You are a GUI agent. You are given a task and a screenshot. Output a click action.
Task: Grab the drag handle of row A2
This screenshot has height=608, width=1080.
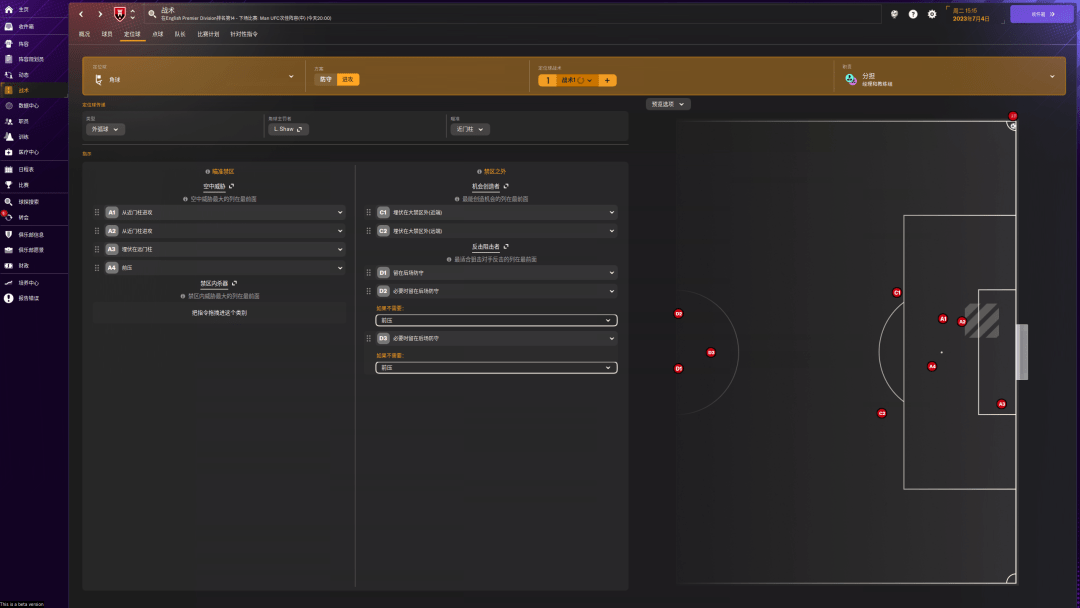coord(97,231)
